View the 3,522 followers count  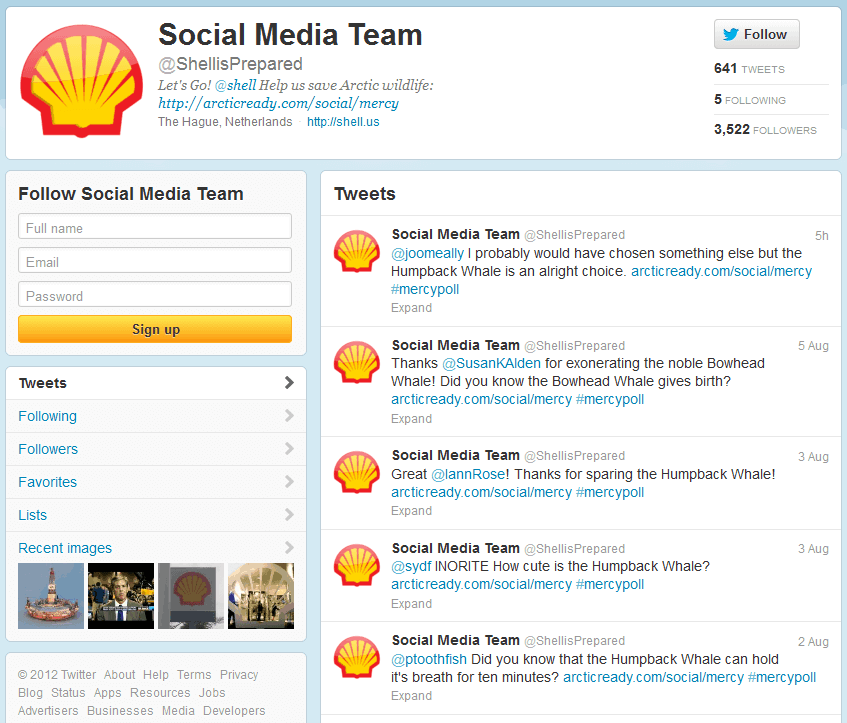click(x=765, y=130)
